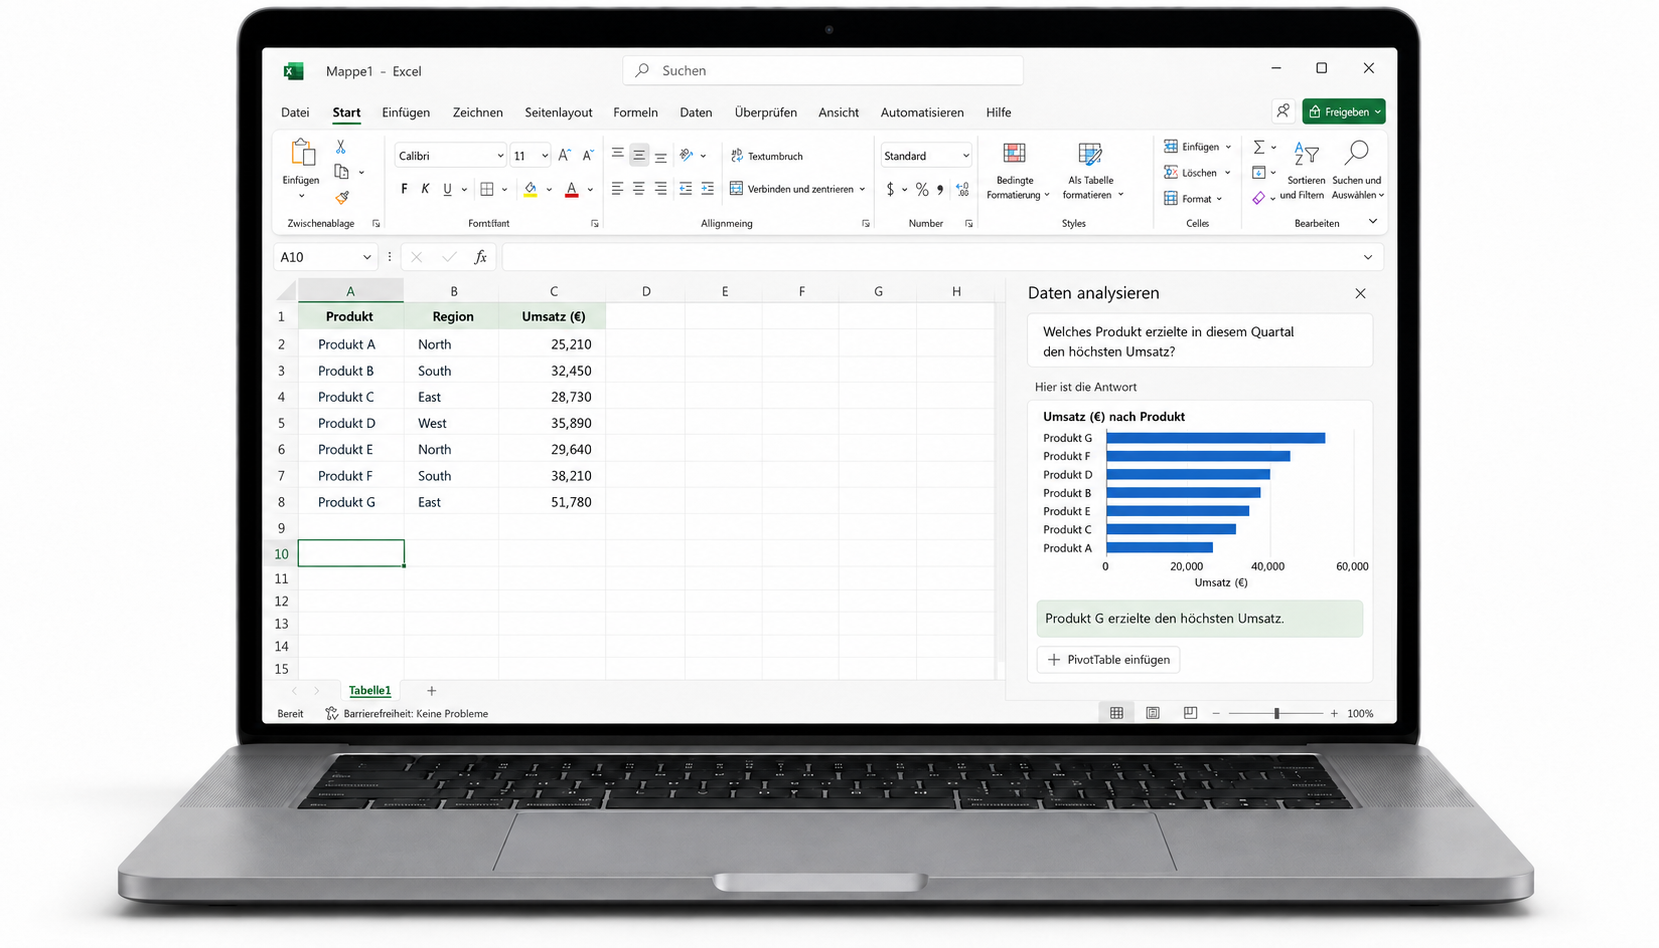1659x948 pixels.
Task: Click the AutoSum sigma icon
Action: coord(1259,147)
